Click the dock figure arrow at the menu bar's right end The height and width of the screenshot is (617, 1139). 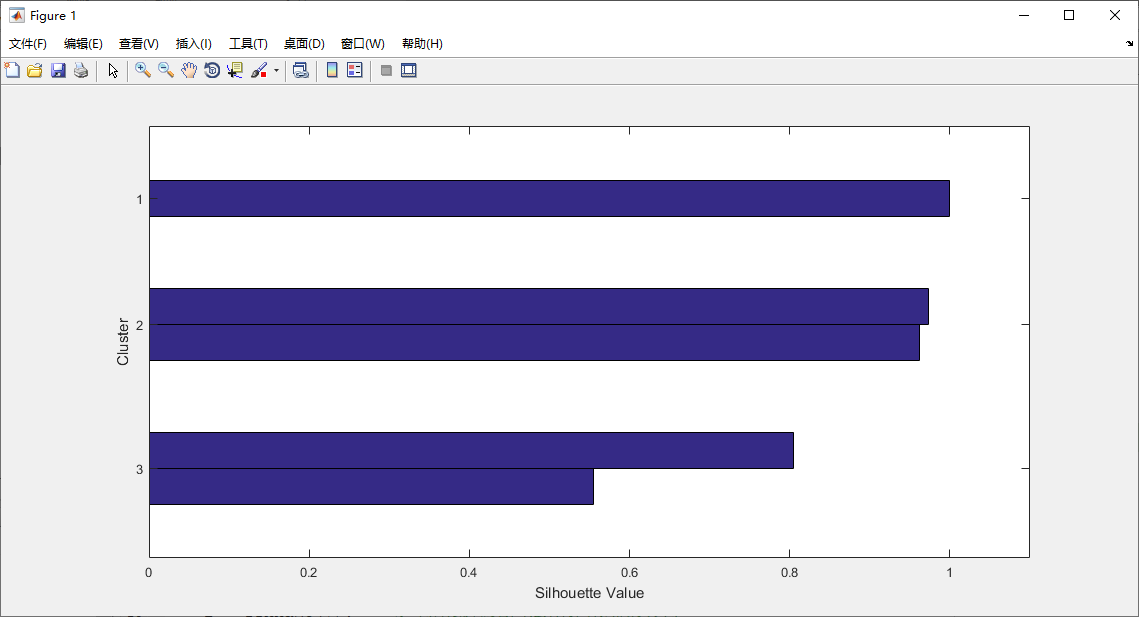[x=1130, y=44]
